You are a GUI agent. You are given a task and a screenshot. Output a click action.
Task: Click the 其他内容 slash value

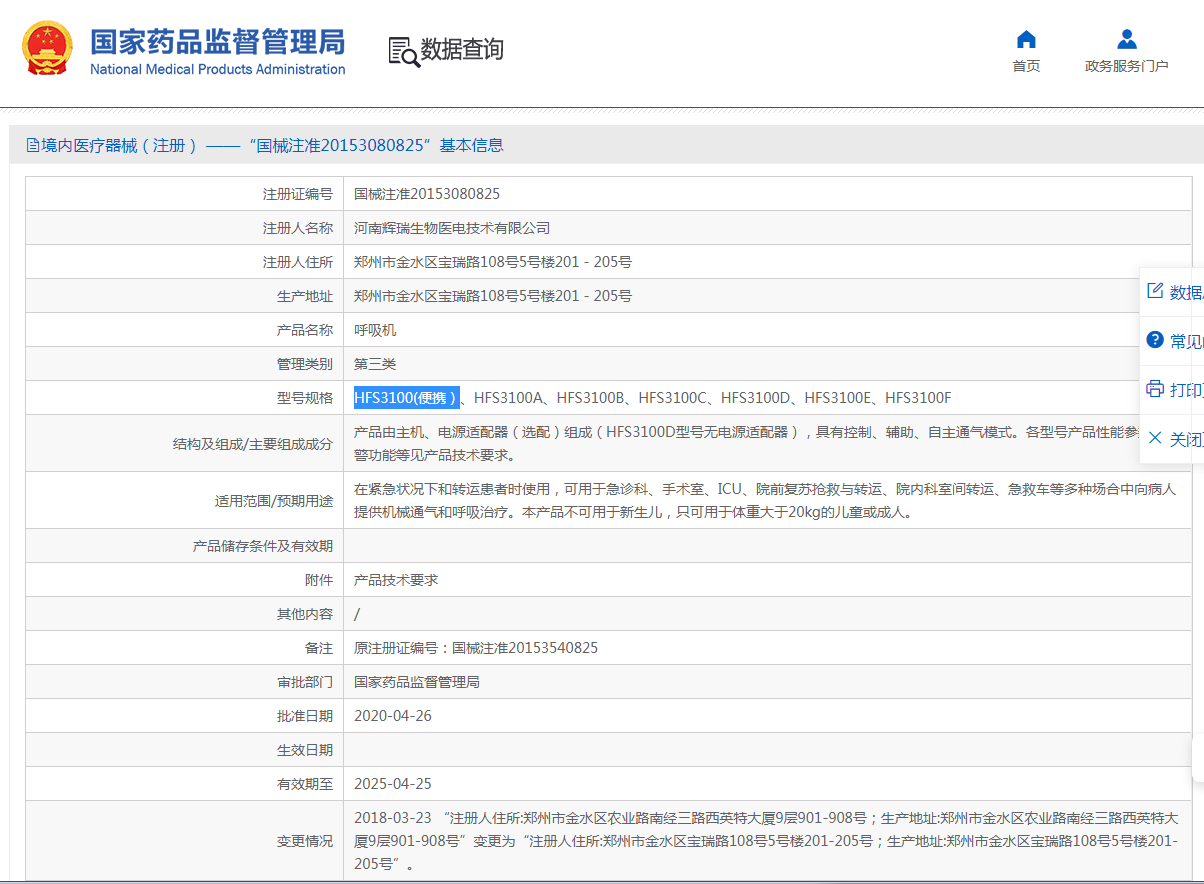pyautogui.click(x=357, y=614)
